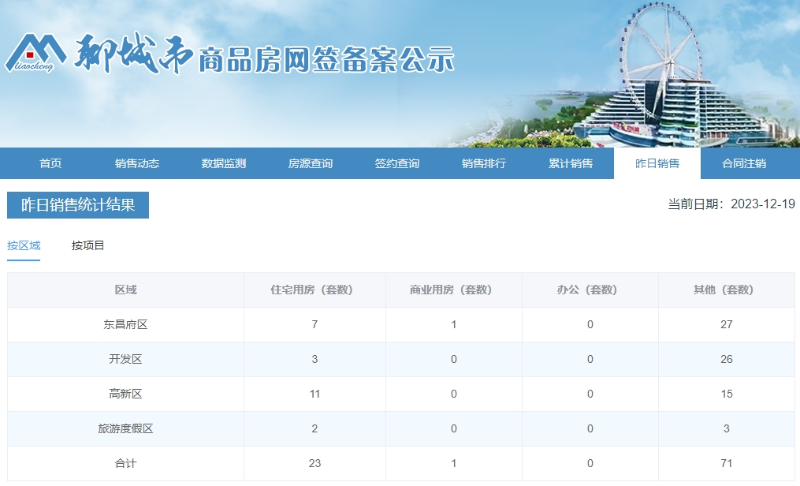Click the current date 2023-12-19 text
The width and height of the screenshot is (800, 486).
[762, 204]
